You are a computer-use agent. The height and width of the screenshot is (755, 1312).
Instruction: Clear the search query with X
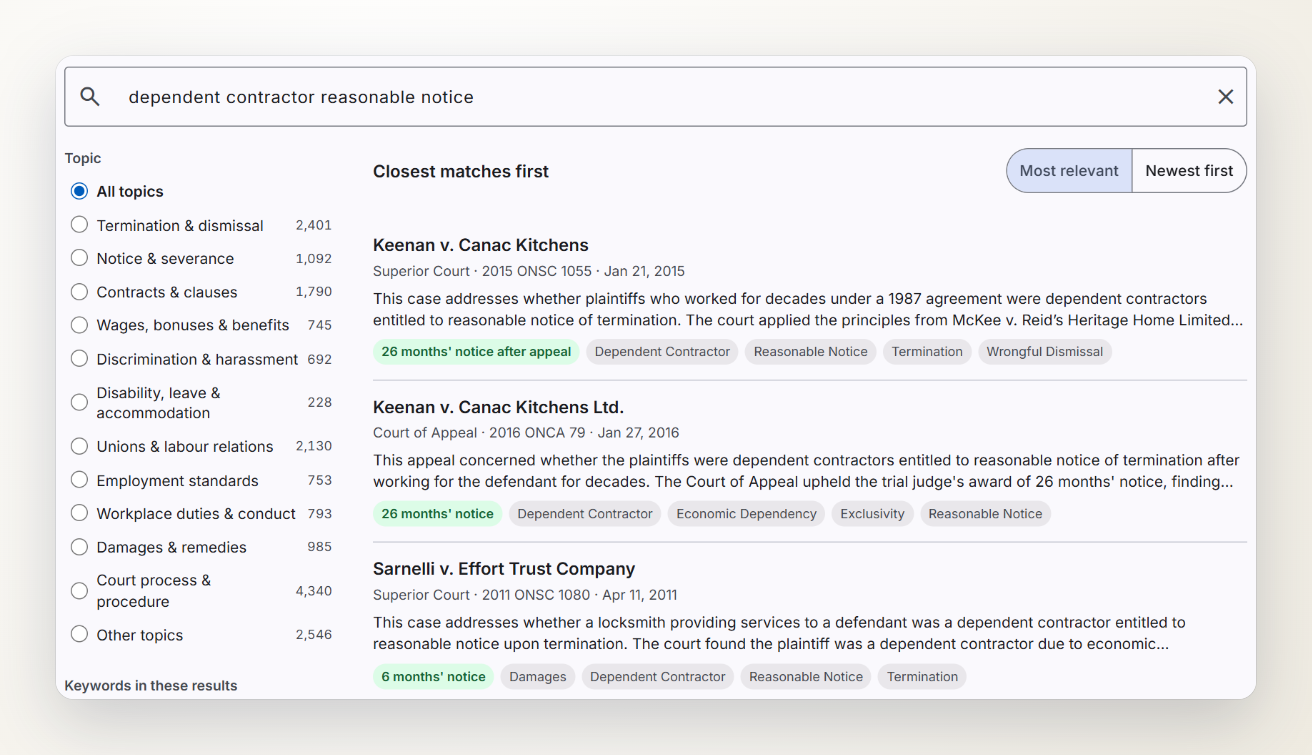click(1225, 97)
